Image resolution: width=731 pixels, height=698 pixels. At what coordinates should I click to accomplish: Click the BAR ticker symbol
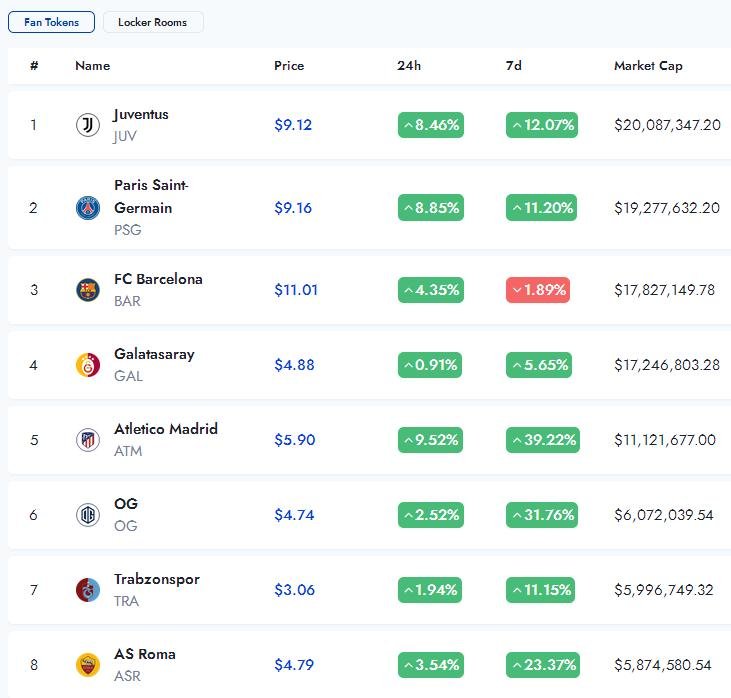point(127,301)
